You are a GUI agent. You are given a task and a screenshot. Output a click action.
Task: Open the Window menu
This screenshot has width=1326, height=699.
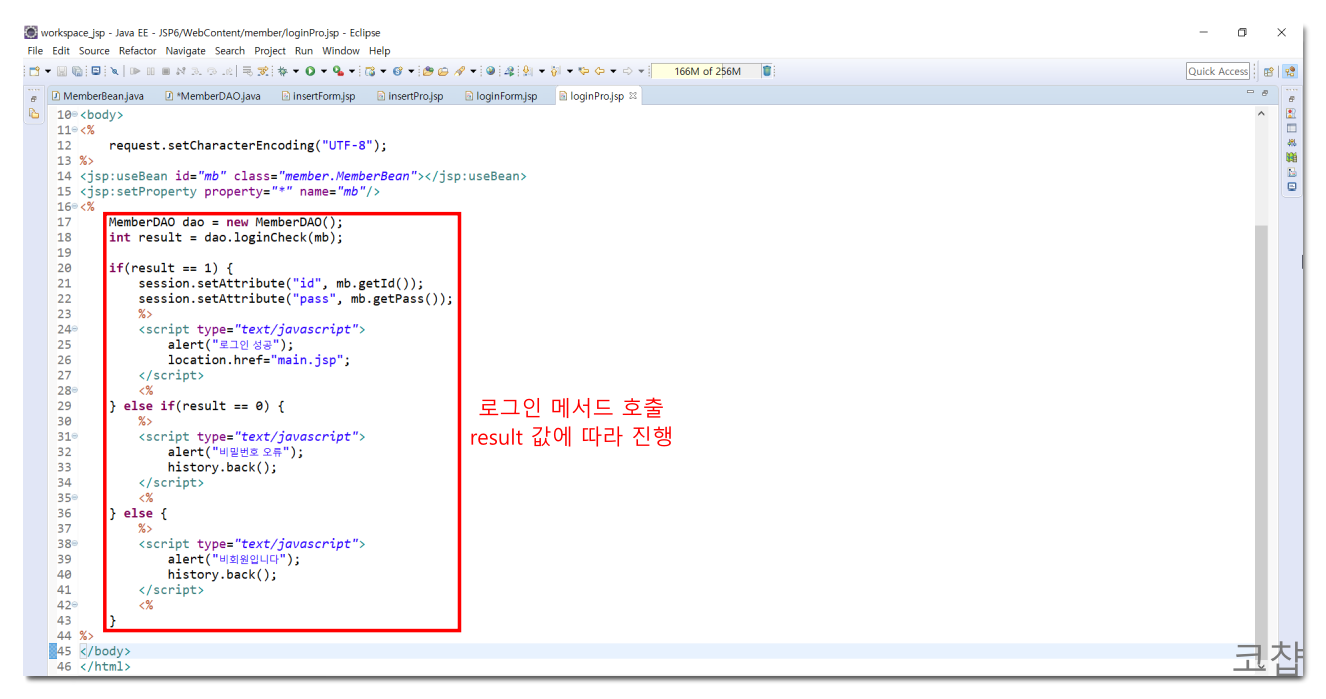(341, 51)
